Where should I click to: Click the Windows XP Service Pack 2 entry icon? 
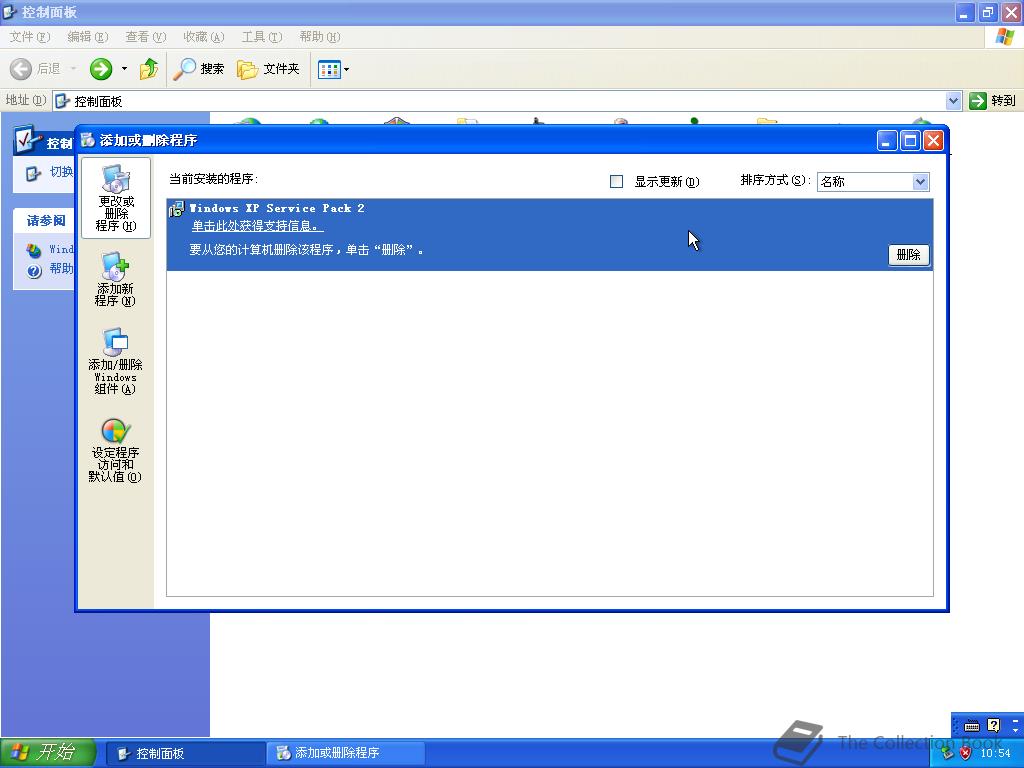[x=176, y=209]
